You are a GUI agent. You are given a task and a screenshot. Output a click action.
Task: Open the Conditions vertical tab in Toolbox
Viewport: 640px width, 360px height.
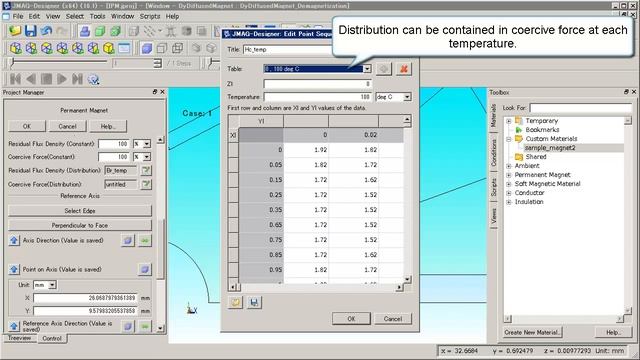tap(493, 152)
